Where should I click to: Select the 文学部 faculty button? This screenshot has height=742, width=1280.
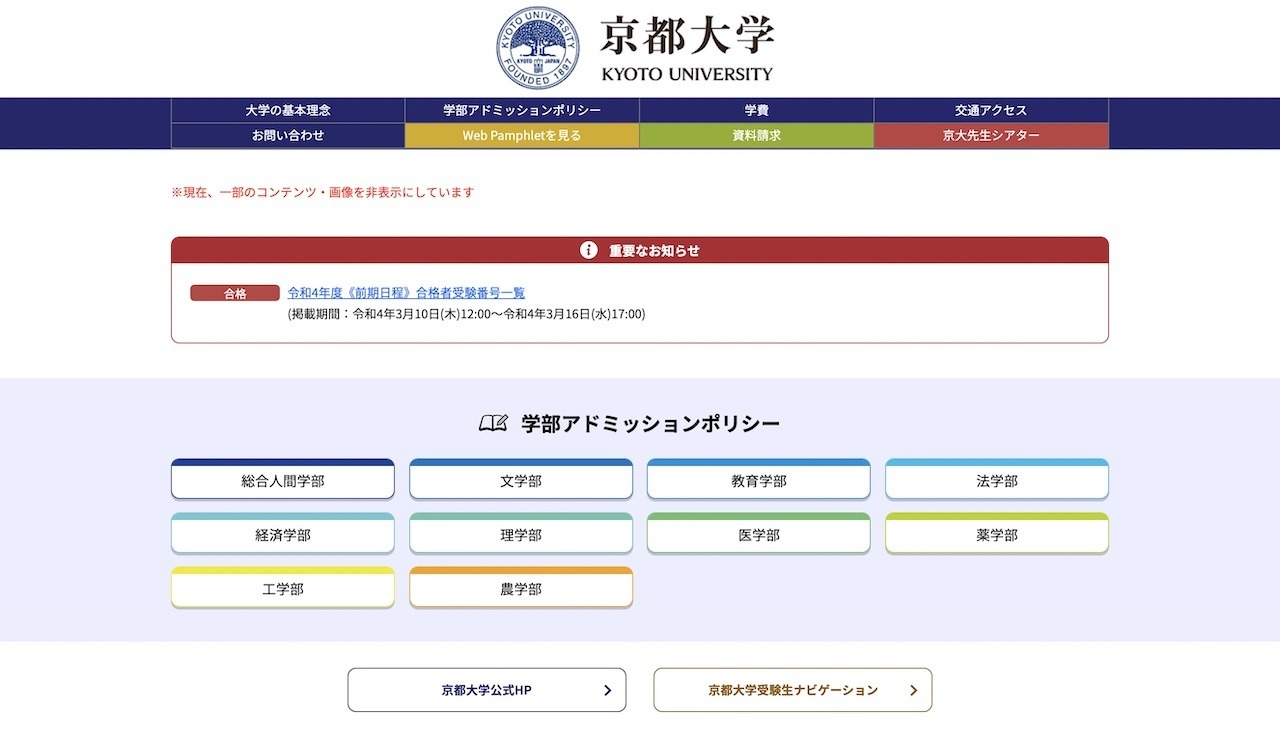point(521,479)
